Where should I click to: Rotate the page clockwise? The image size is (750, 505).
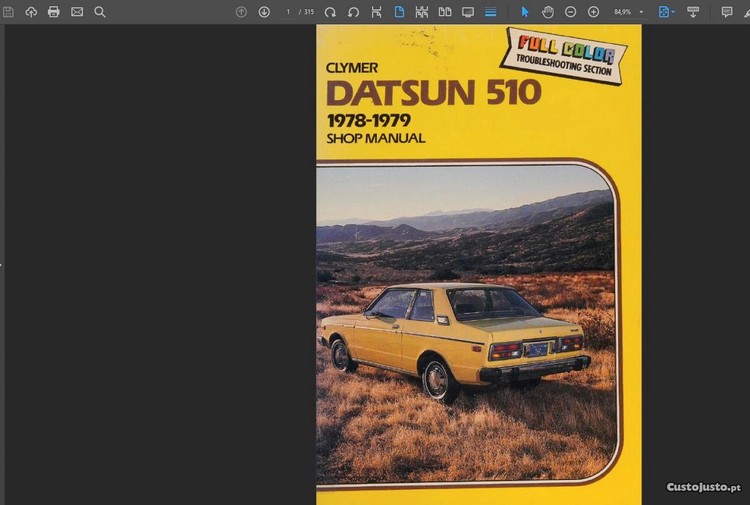coord(330,12)
